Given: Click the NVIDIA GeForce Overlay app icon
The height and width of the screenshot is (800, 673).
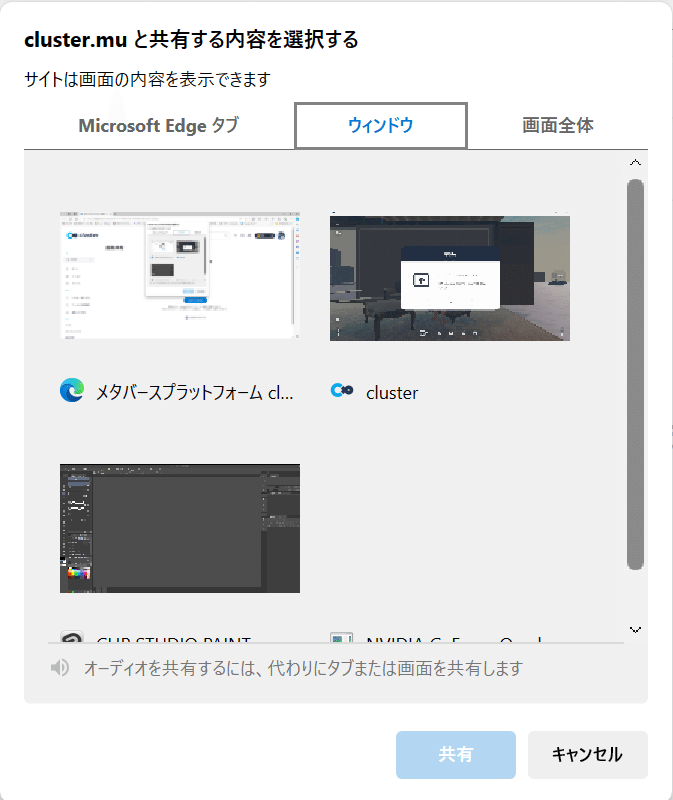Looking at the screenshot, I should click(342, 638).
